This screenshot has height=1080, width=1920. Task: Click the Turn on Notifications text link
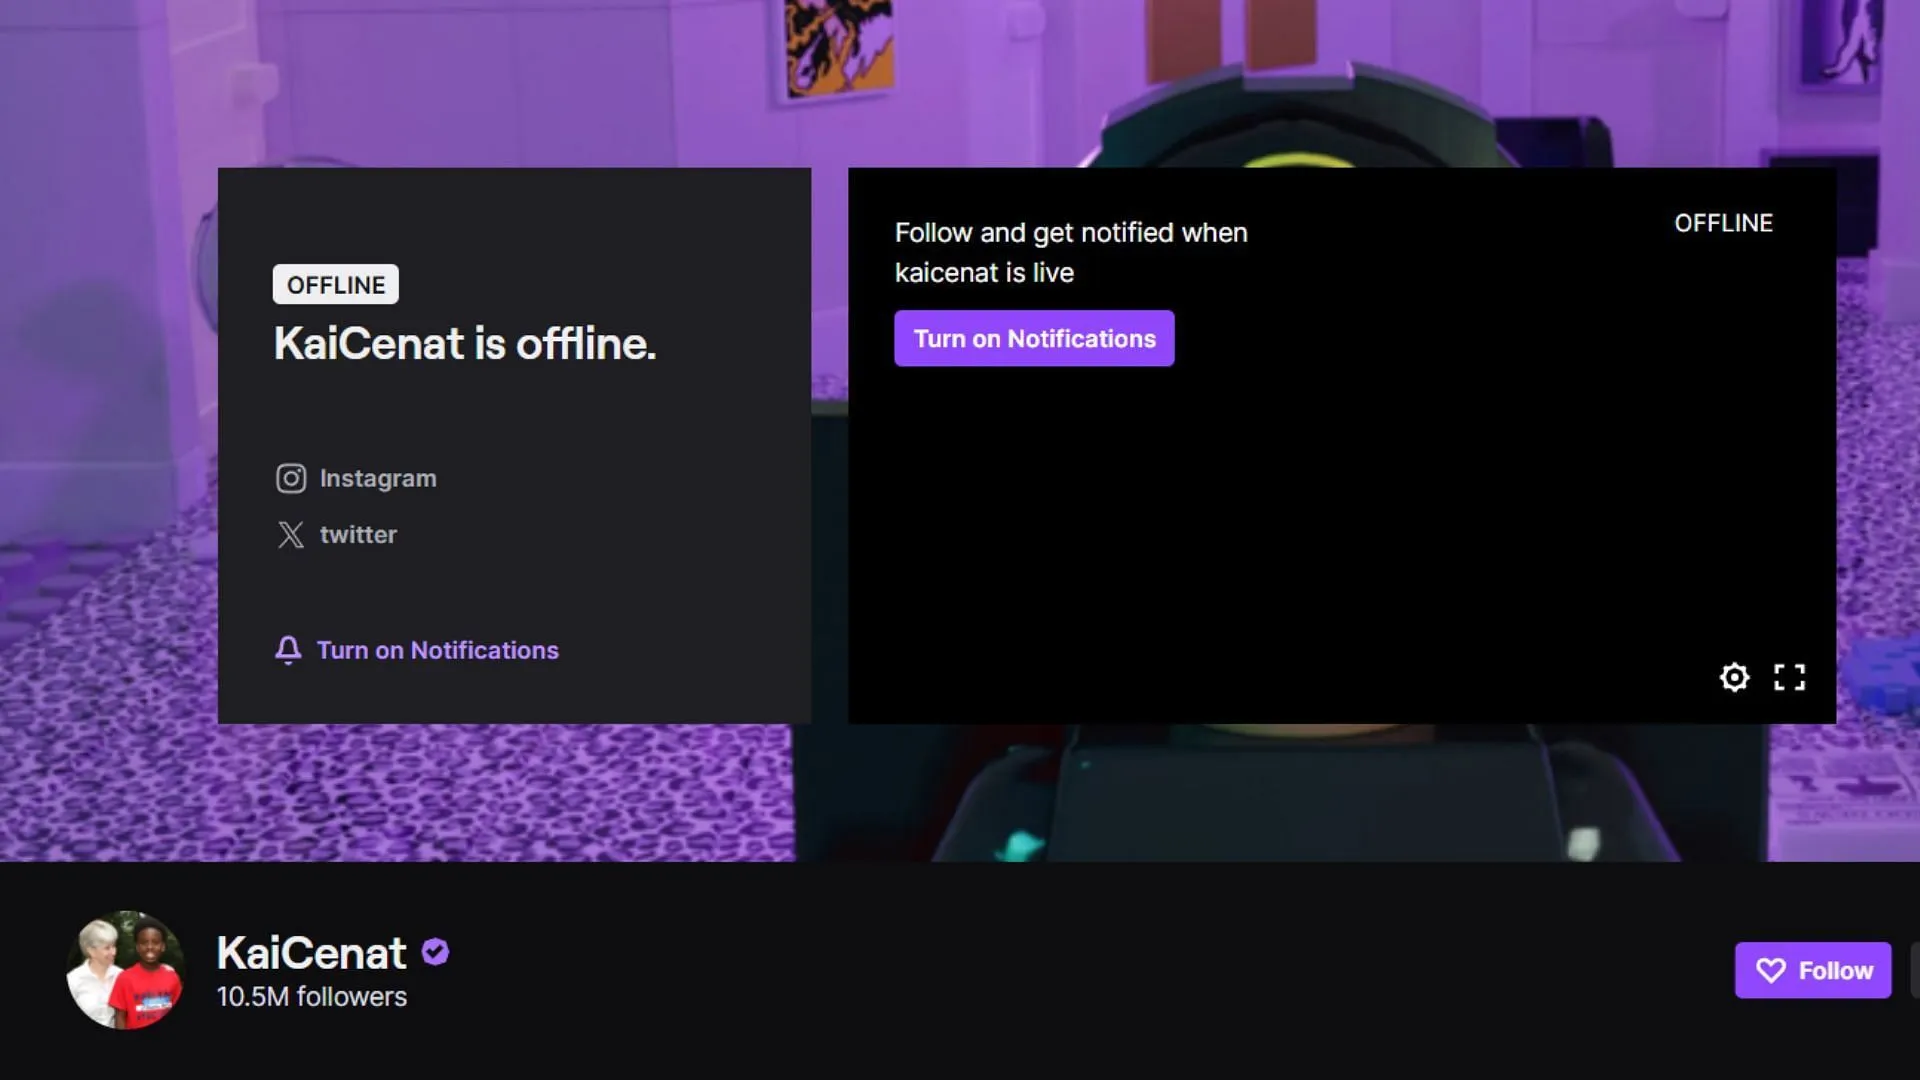pyautogui.click(x=437, y=650)
